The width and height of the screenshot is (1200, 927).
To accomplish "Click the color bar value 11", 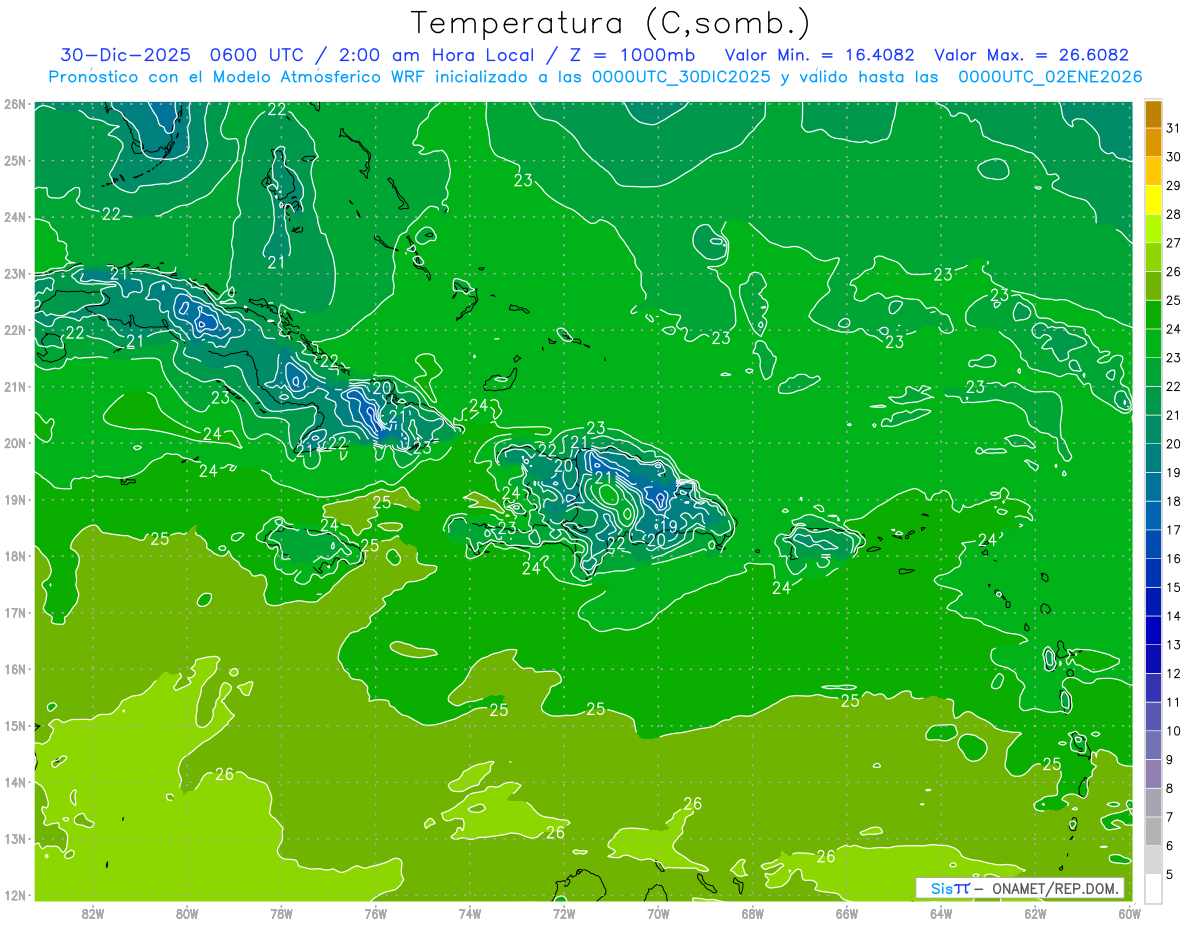I will (1173, 703).
